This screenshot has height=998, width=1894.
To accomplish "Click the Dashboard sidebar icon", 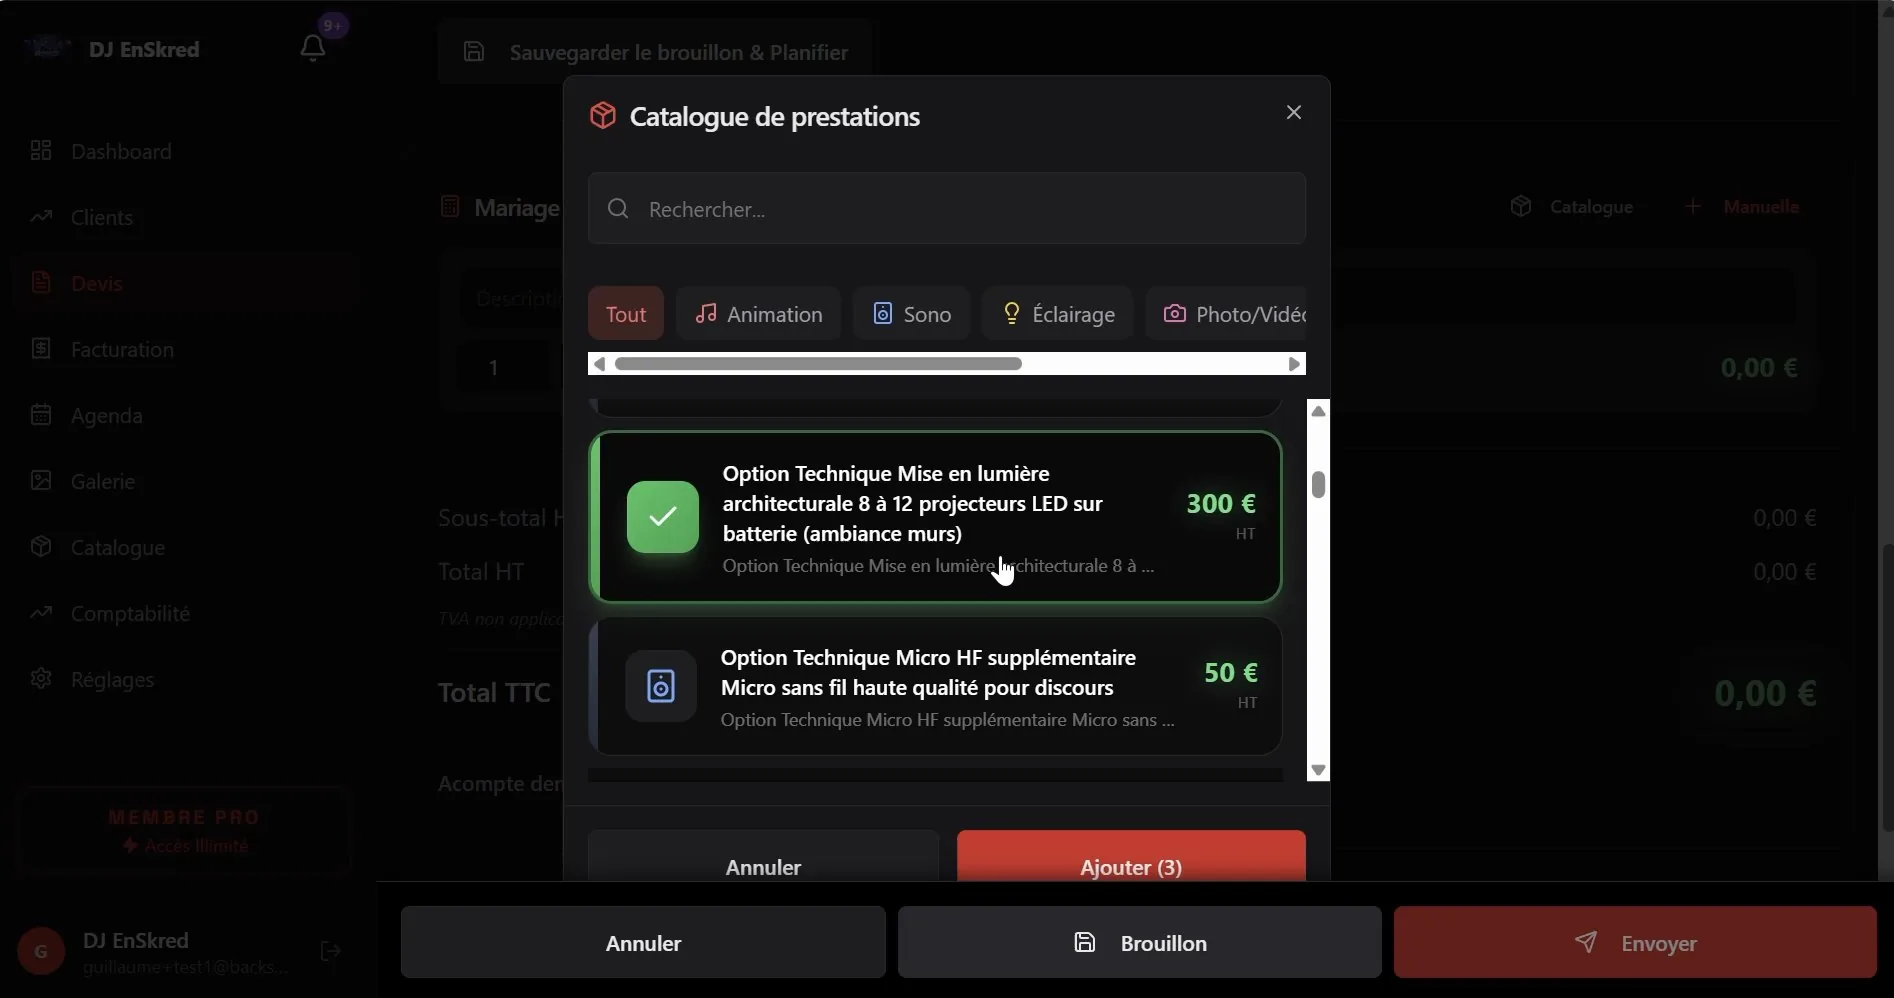I will point(41,151).
